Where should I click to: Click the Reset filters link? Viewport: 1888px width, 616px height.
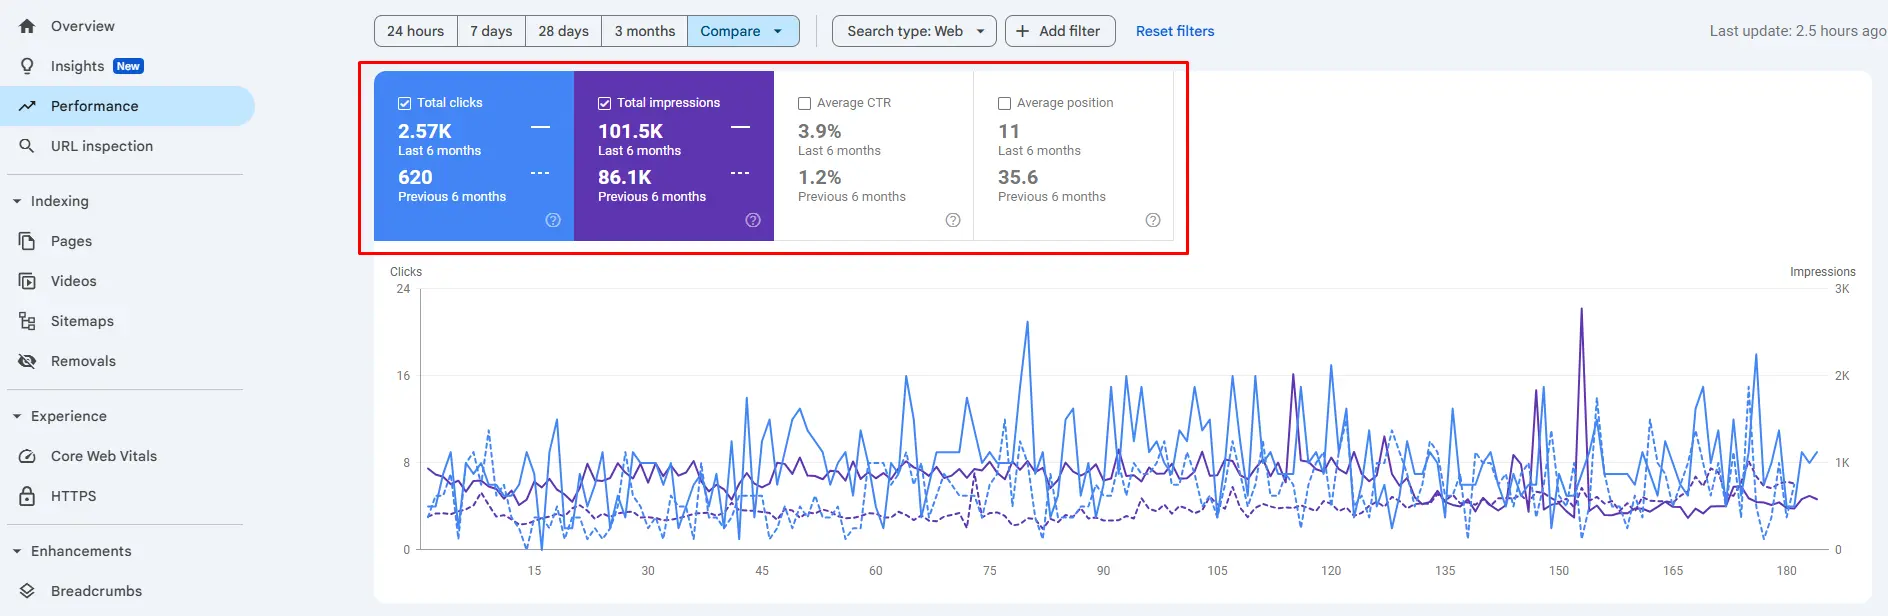pos(1175,31)
